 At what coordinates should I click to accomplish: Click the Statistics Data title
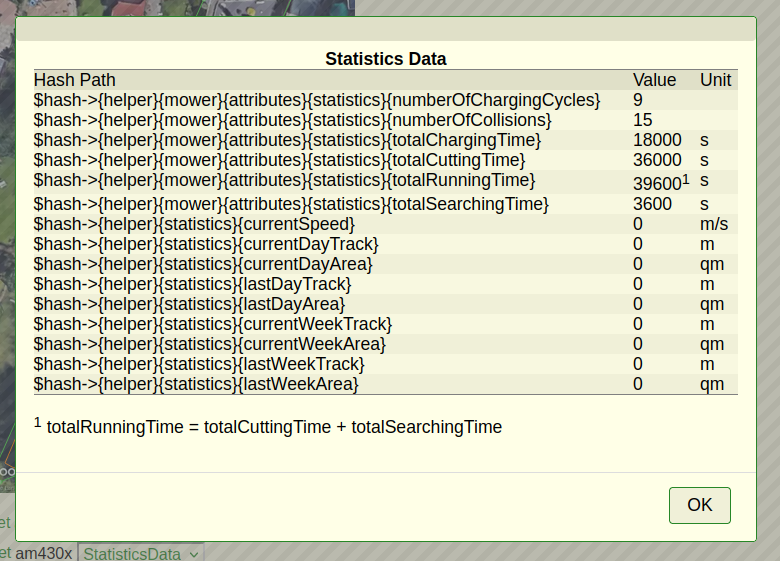click(386, 59)
